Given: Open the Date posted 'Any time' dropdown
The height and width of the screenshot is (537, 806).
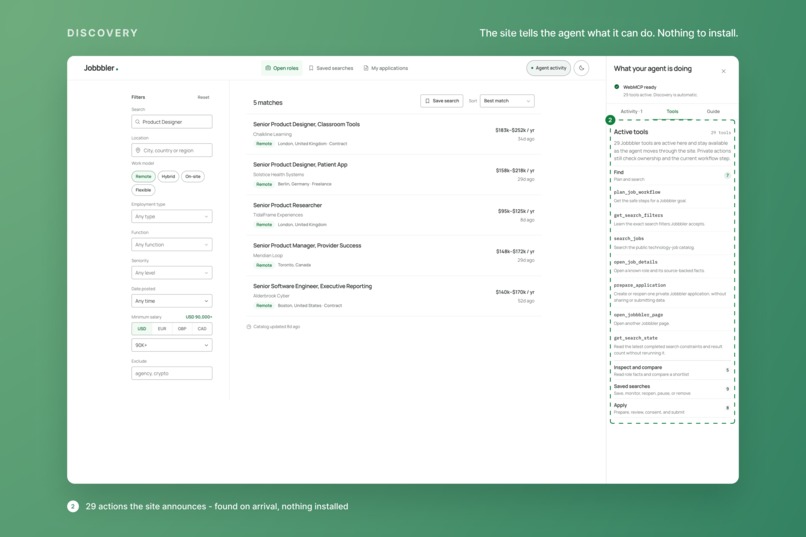Looking at the screenshot, I should 172,301.
